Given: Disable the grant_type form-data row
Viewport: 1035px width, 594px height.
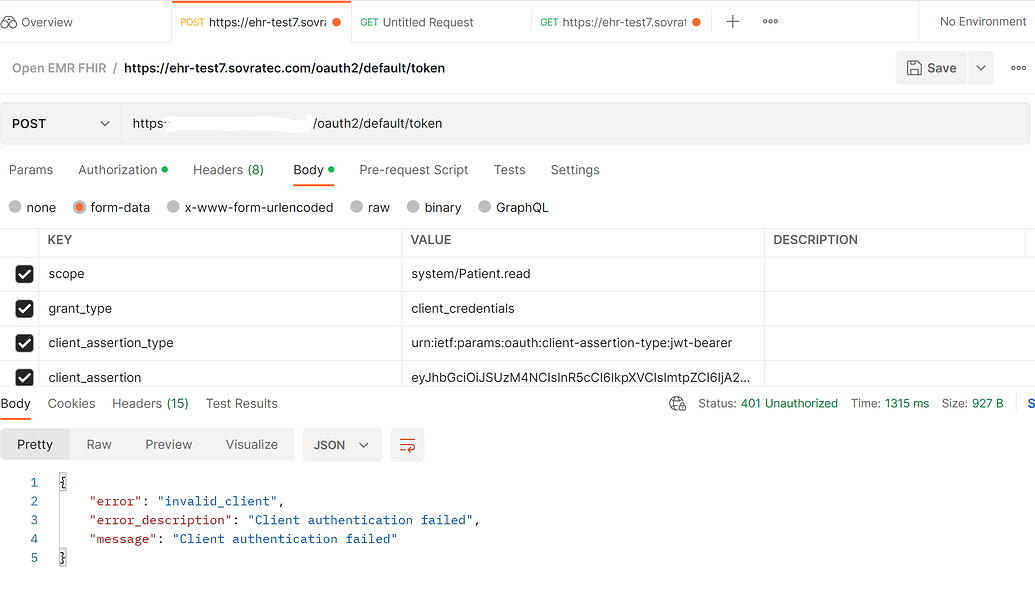Looking at the screenshot, I should (x=24, y=308).
